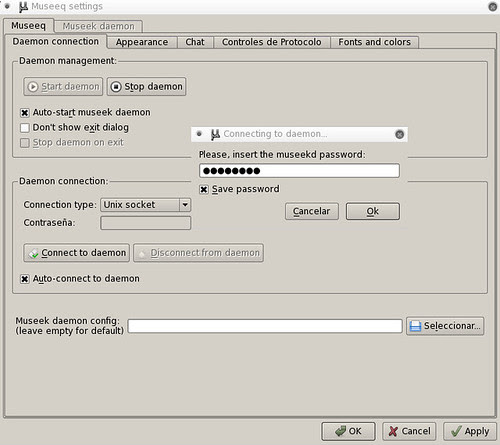Apply settings using the green checkmark button

pos(470,431)
